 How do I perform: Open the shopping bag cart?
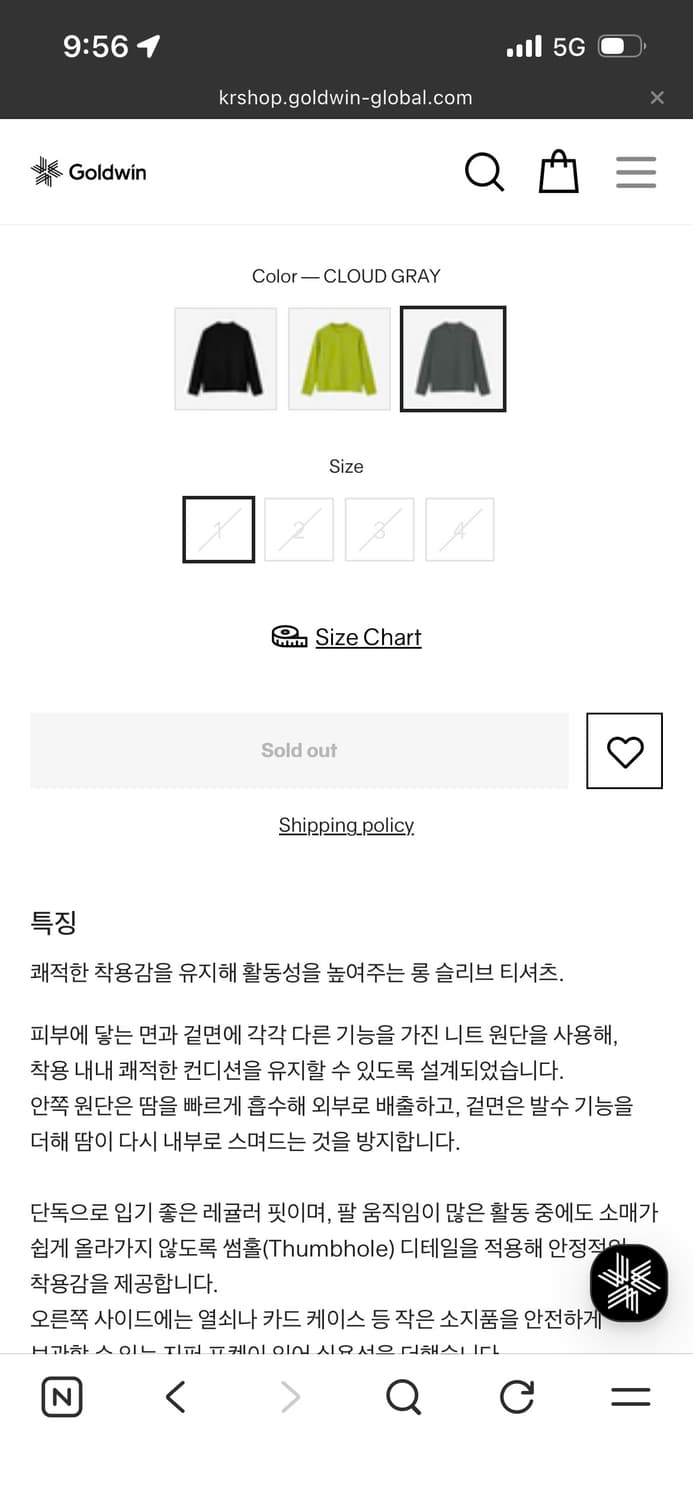[x=558, y=171]
